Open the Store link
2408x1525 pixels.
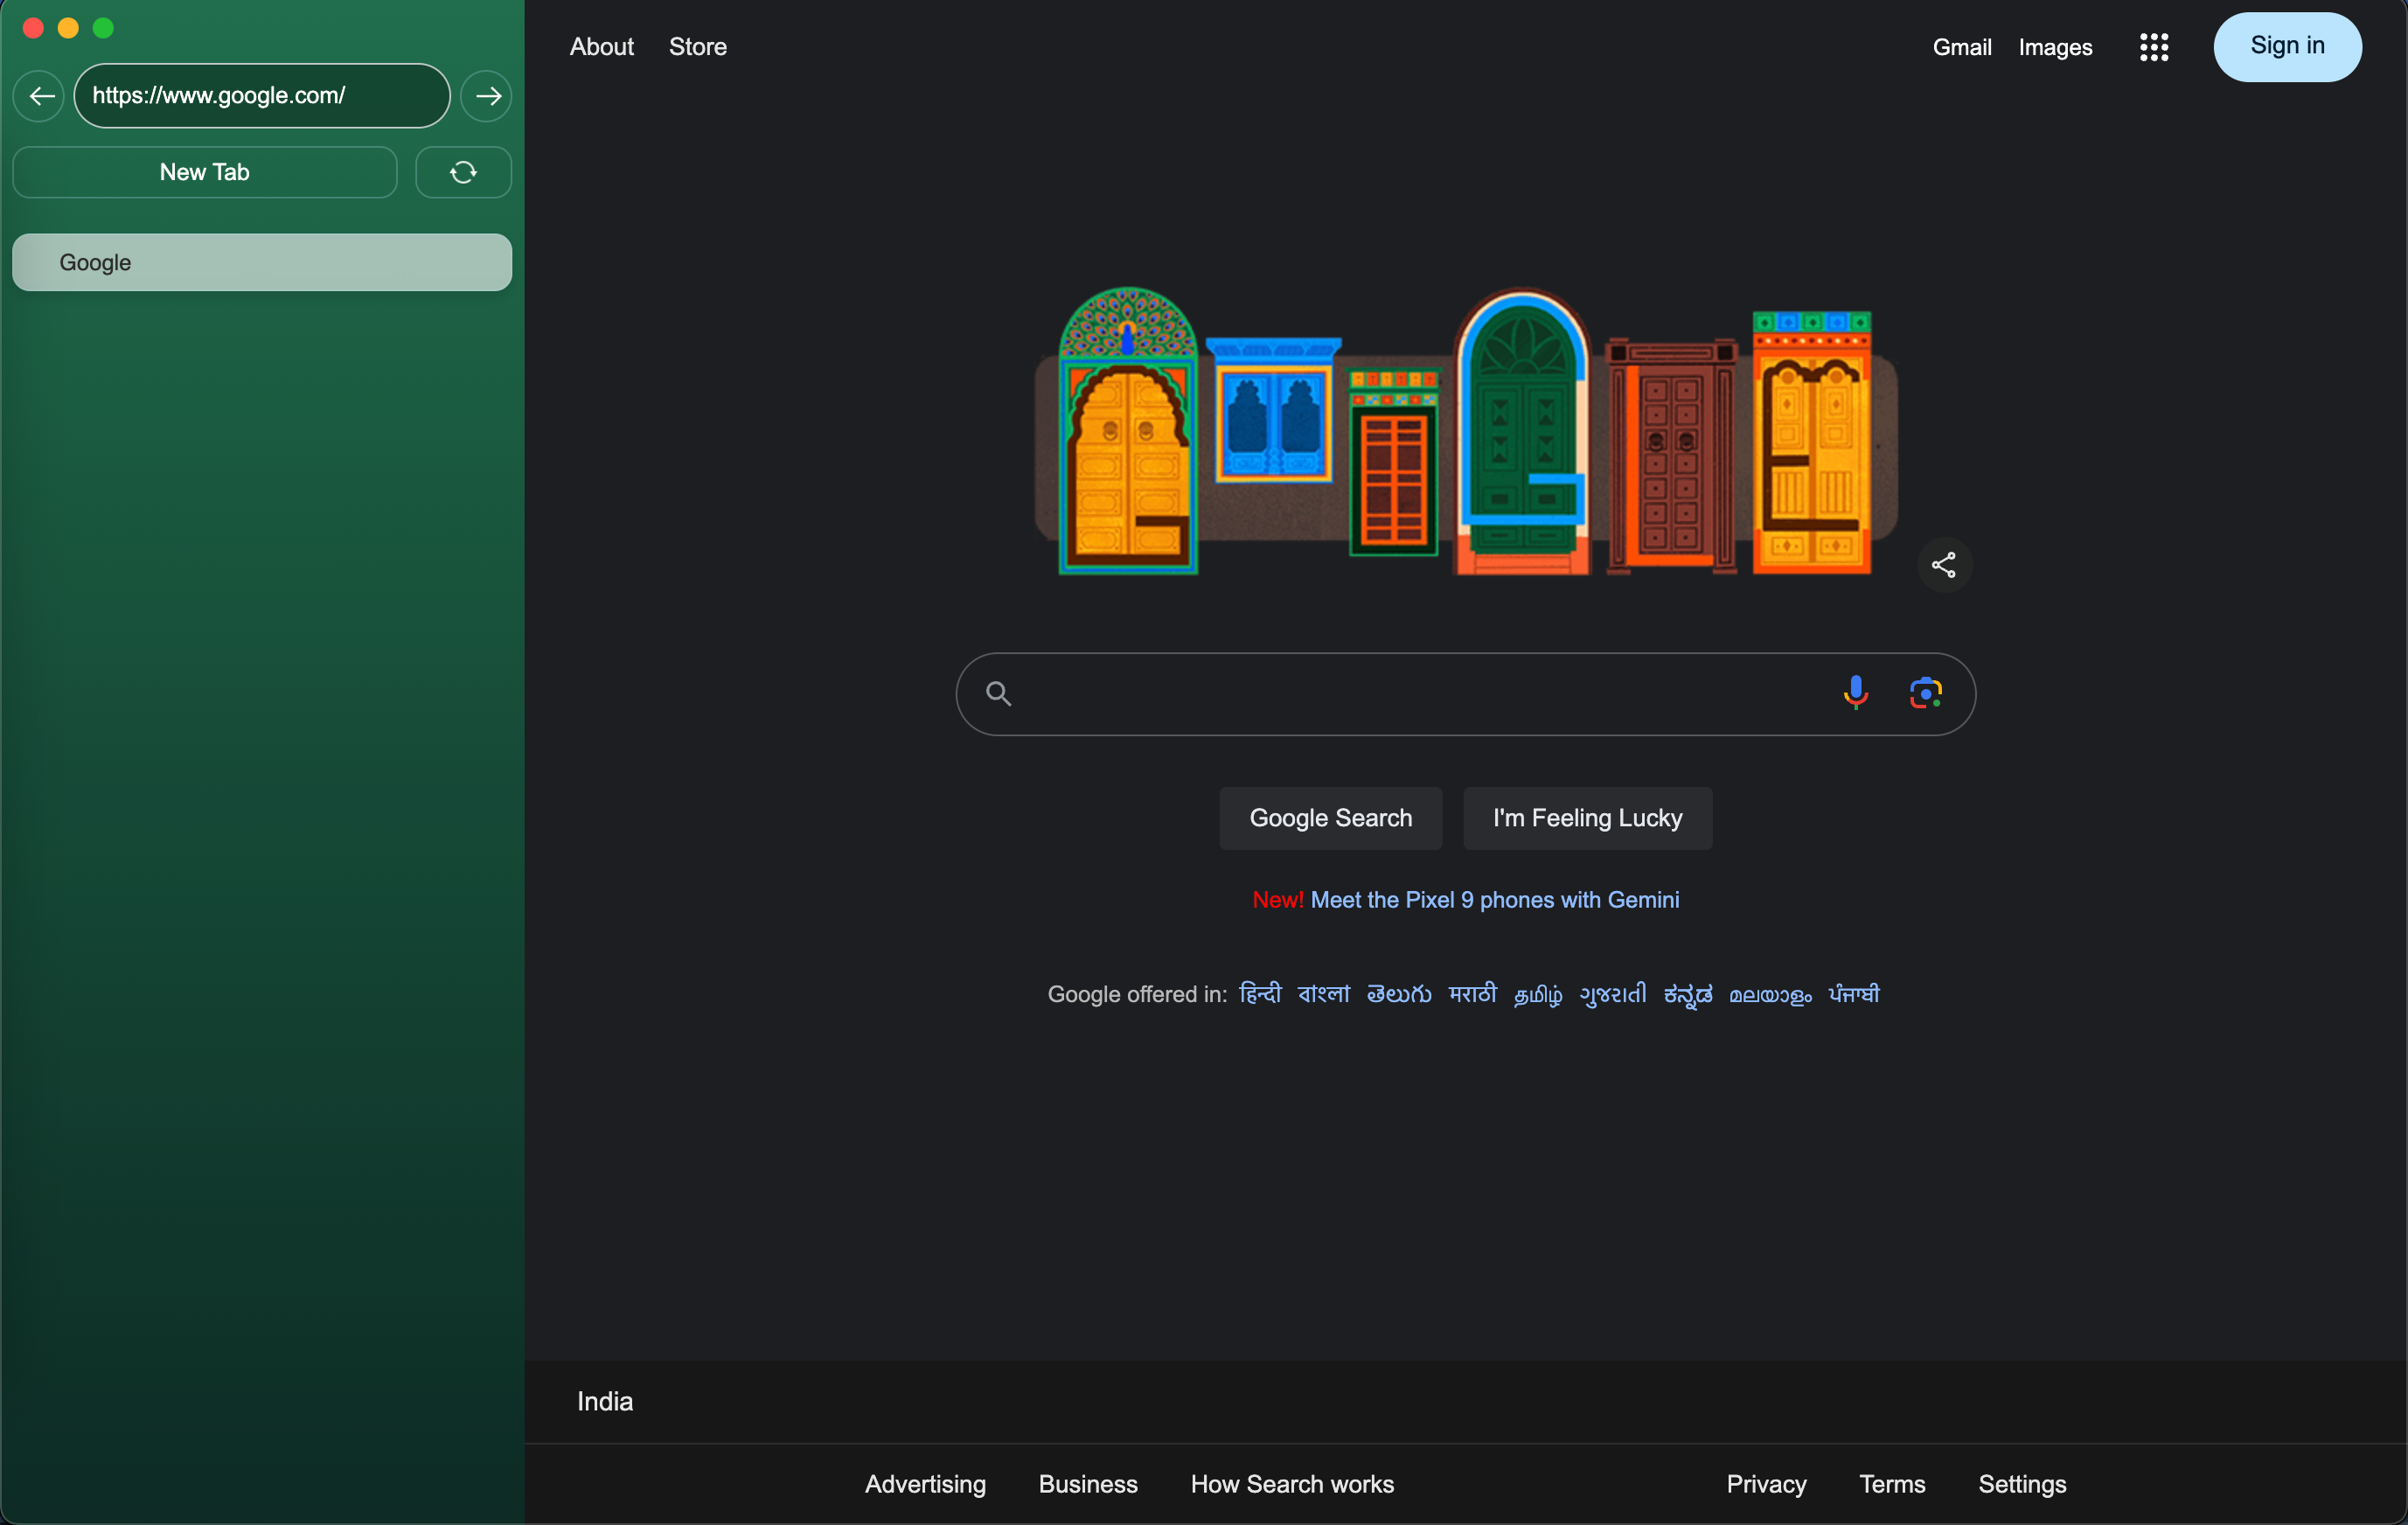[698, 47]
